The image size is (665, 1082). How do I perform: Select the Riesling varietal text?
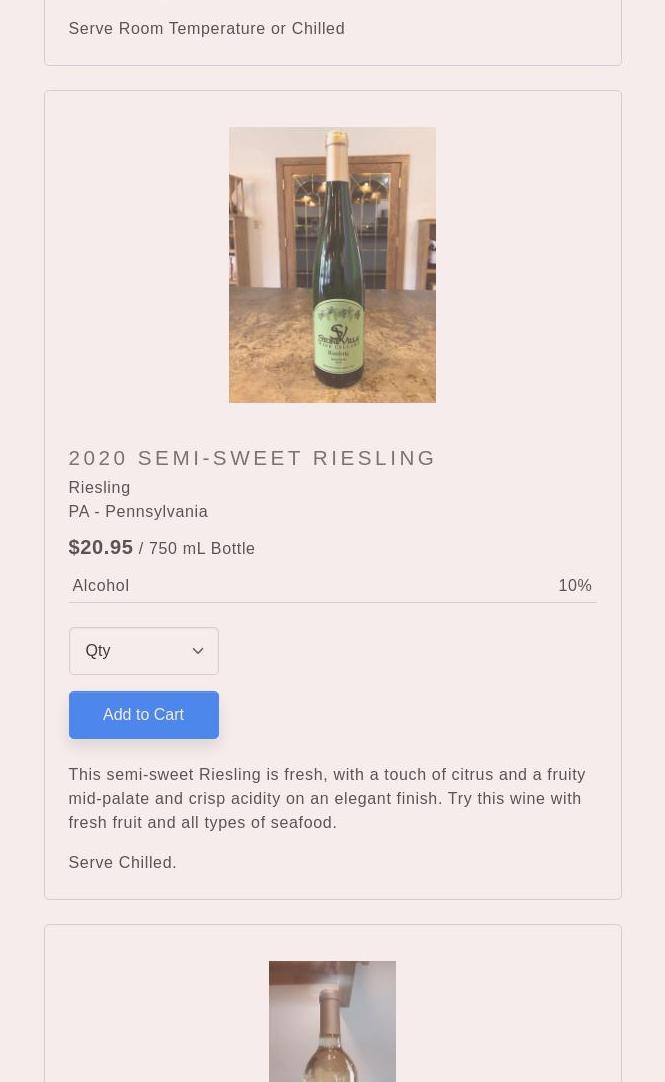tap(99, 487)
